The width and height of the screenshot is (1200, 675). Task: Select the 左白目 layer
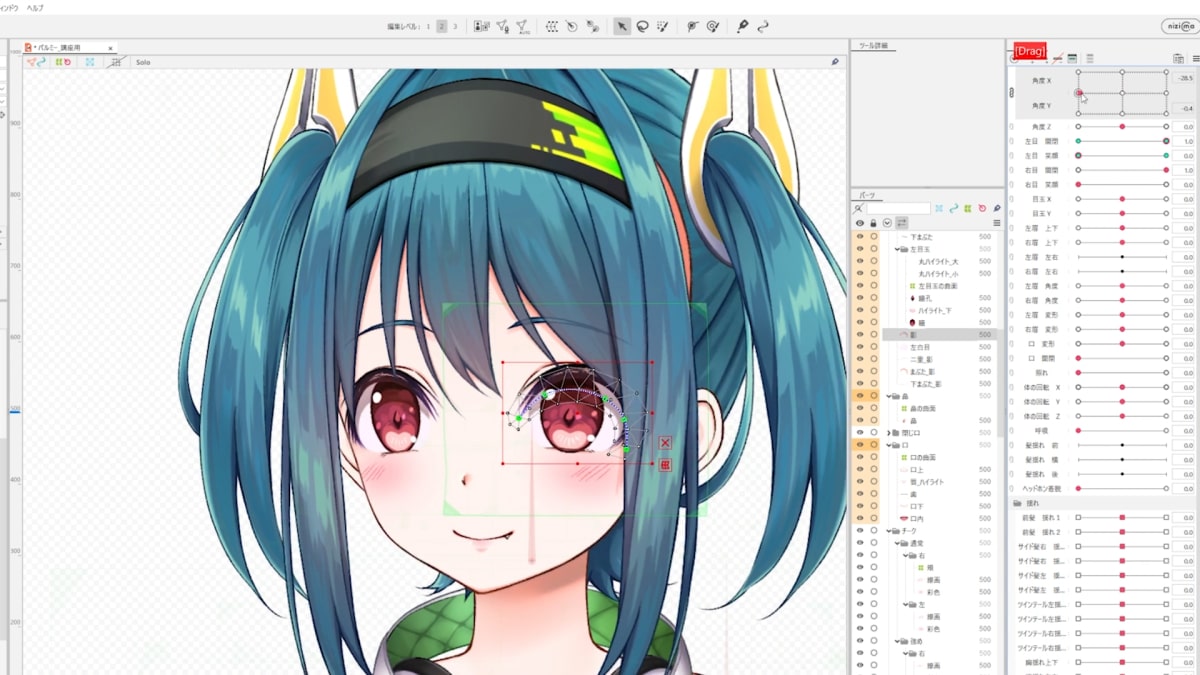click(x=920, y=347)
